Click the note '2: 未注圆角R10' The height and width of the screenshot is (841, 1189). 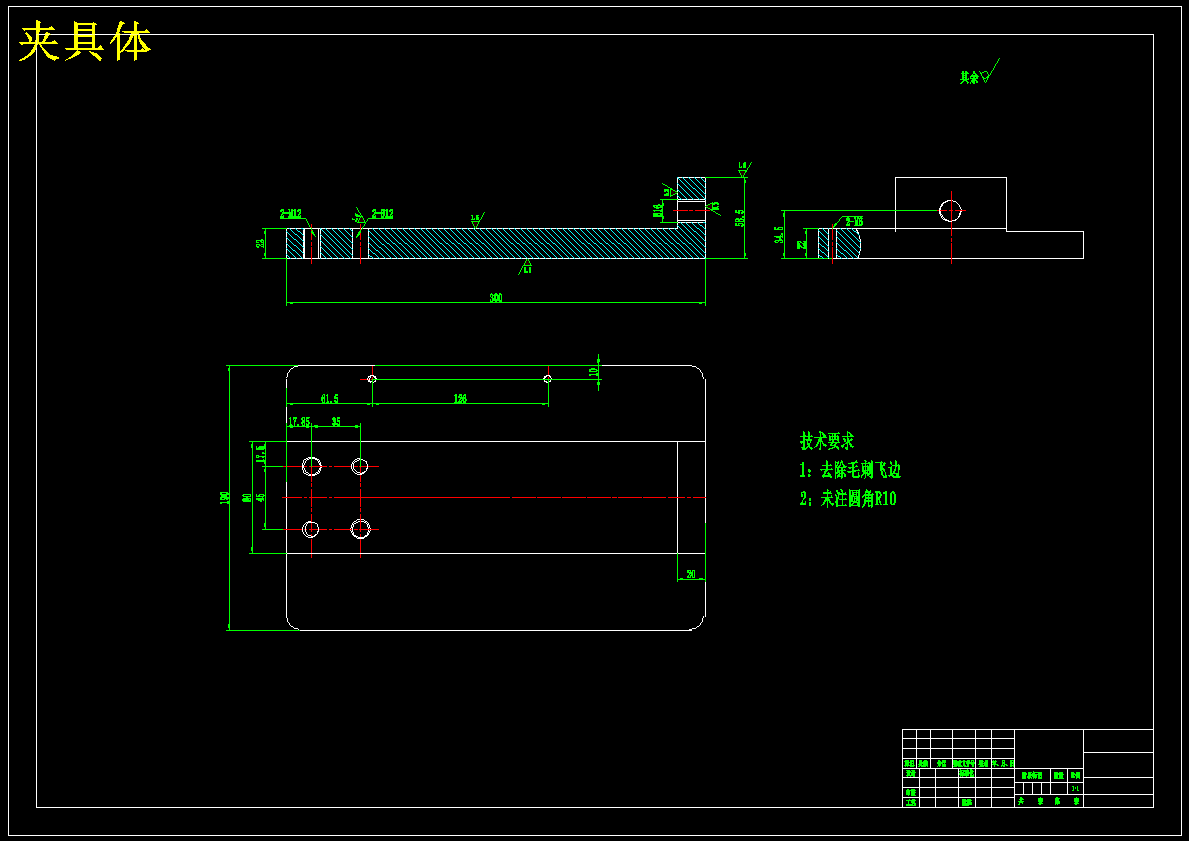(848, 499)
